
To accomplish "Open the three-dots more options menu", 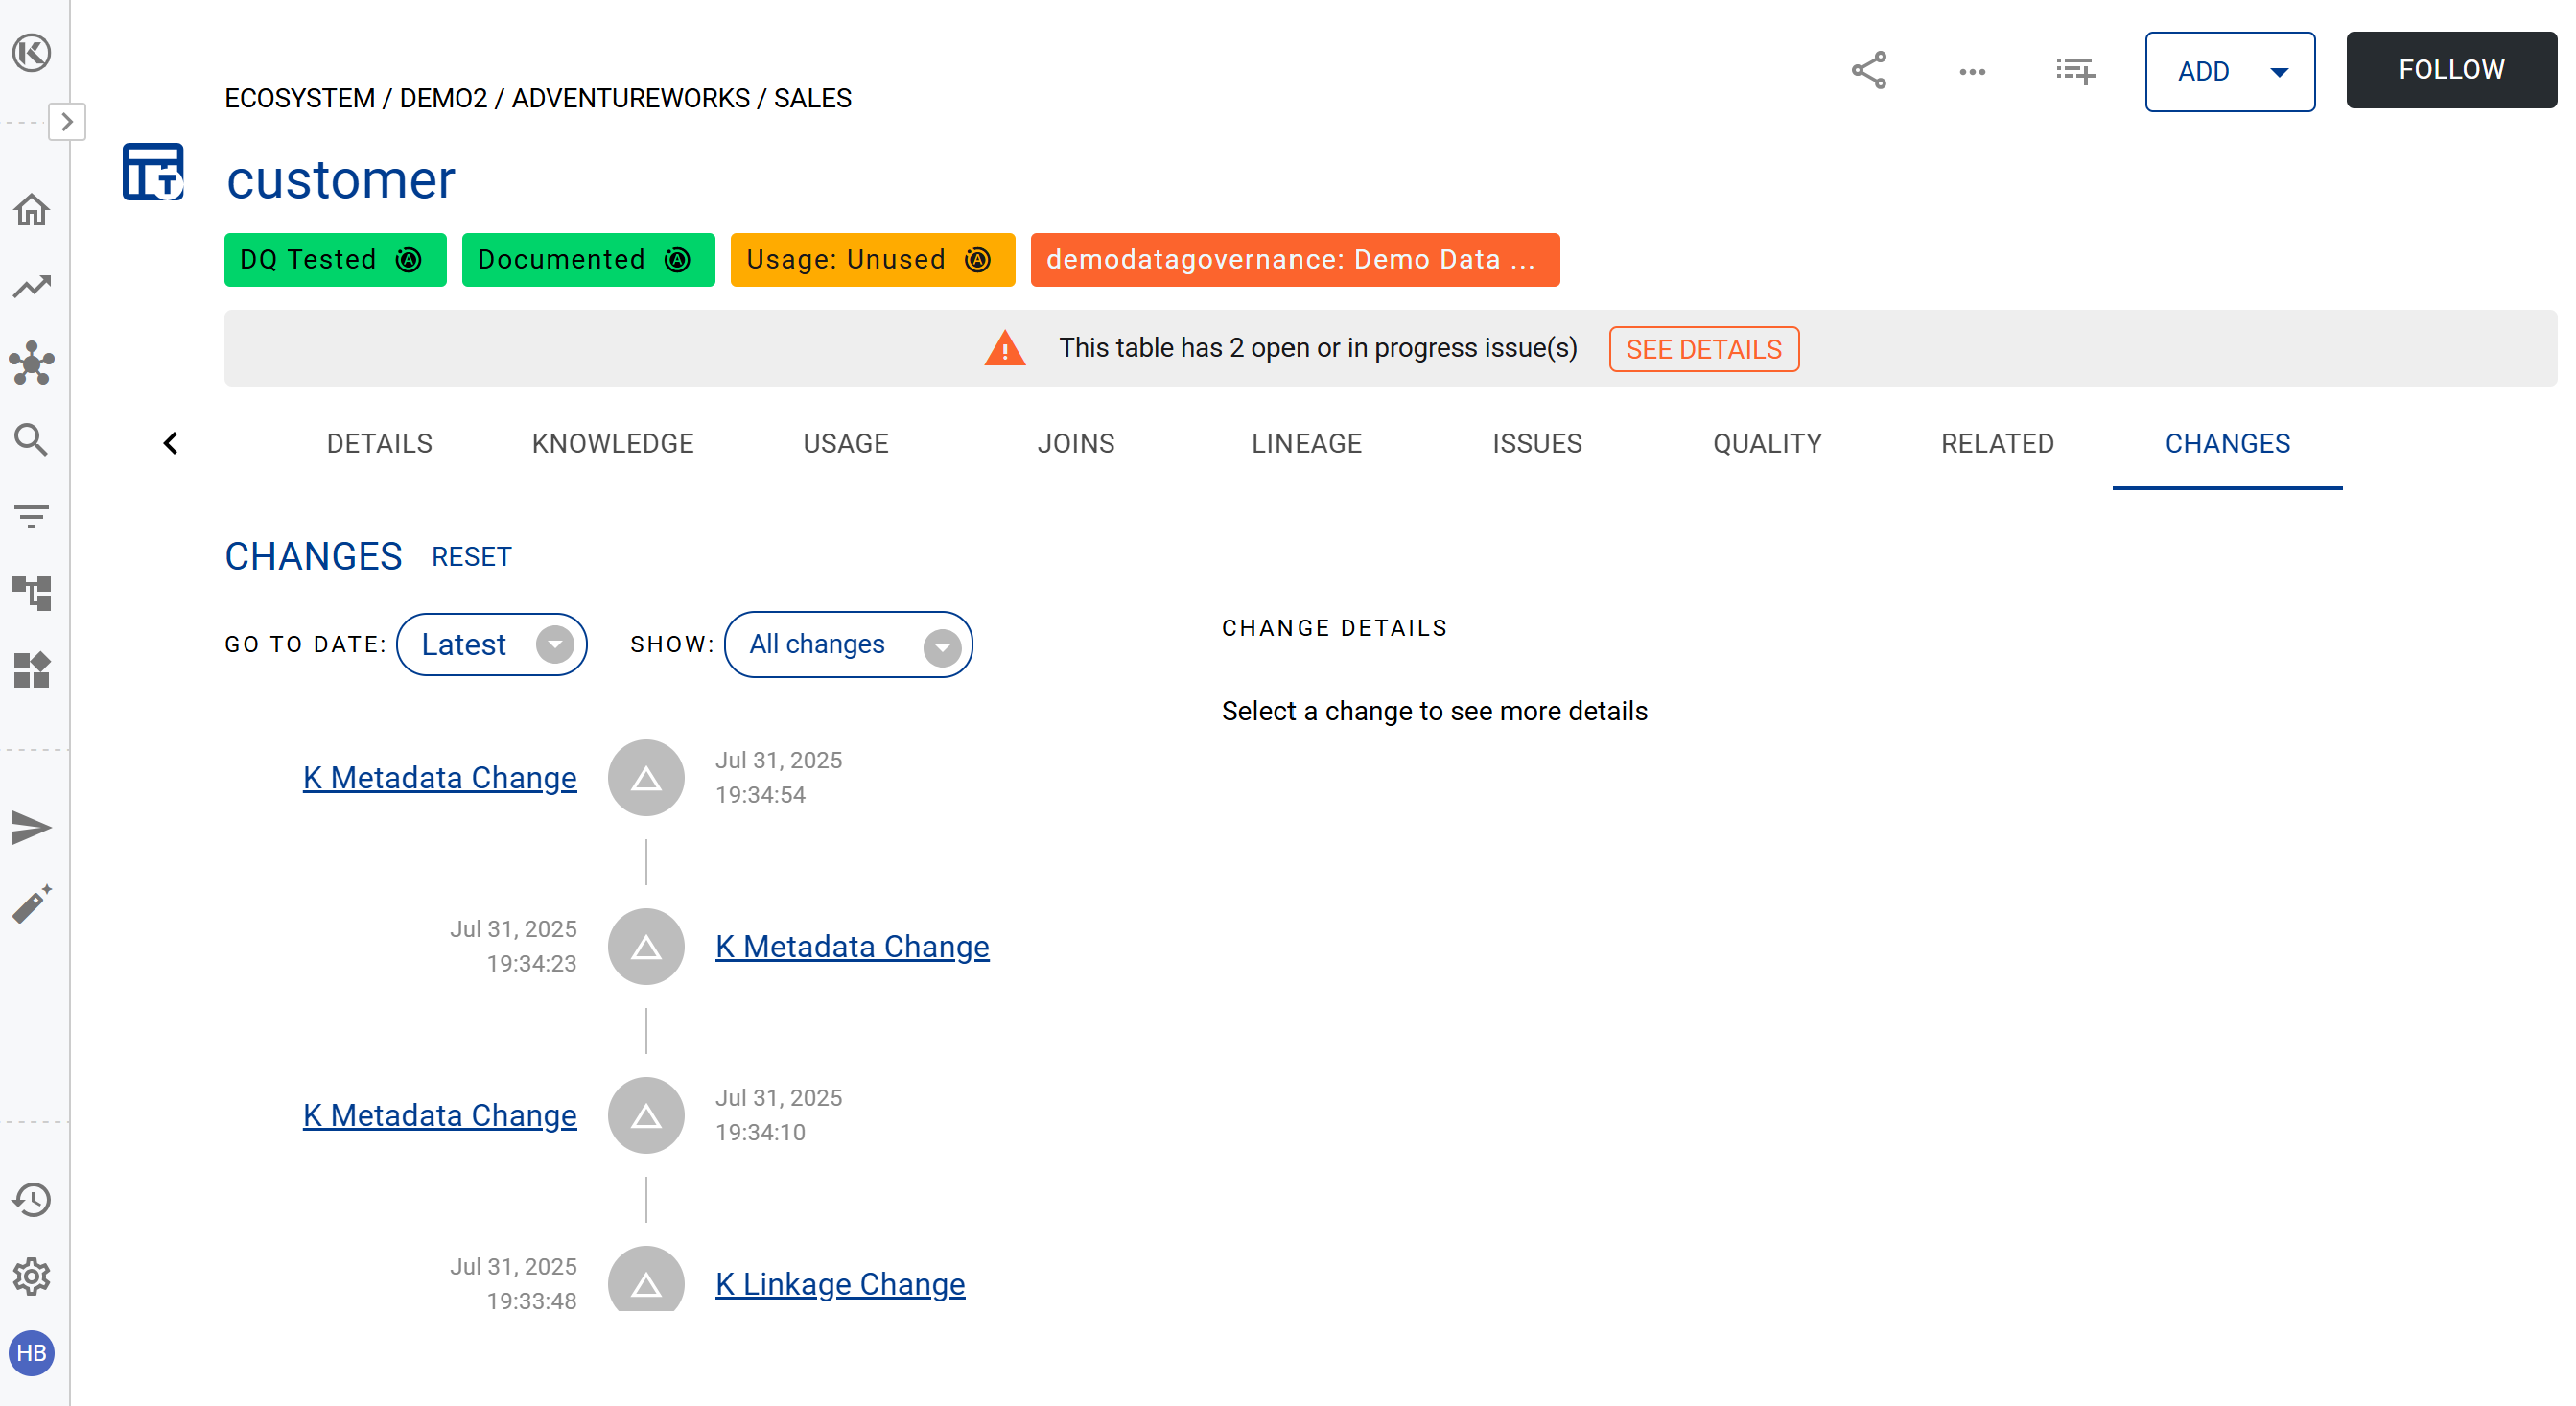I will pyautogui.click(x=1972, y=72).
